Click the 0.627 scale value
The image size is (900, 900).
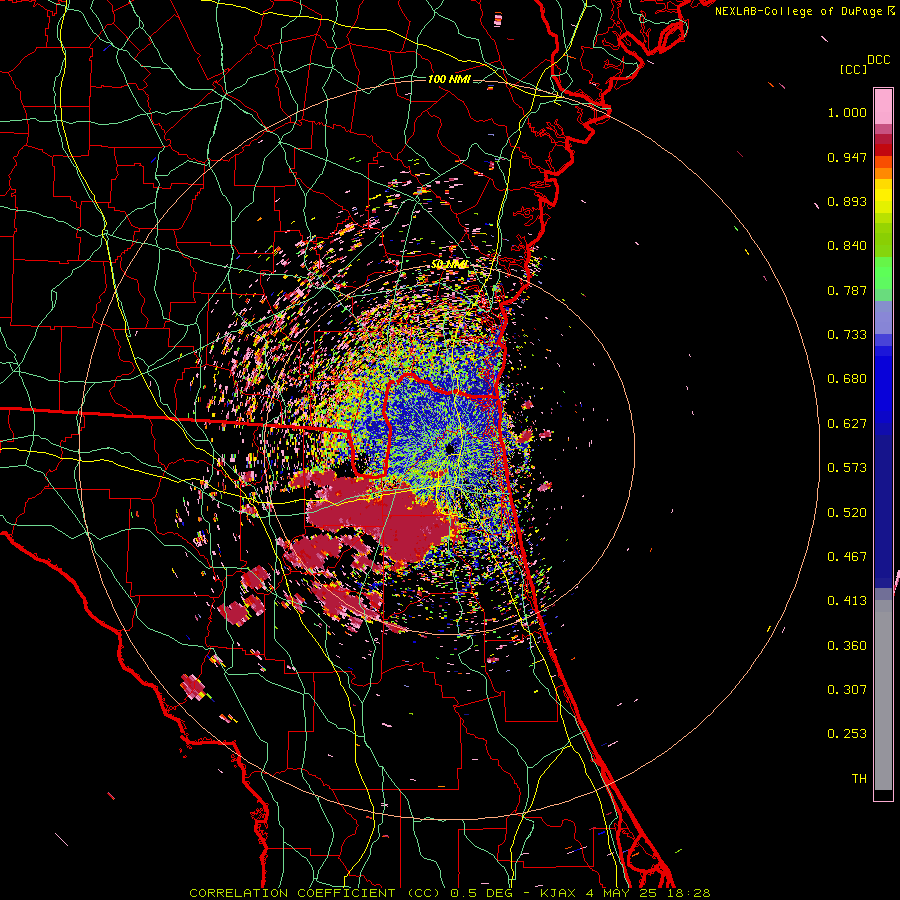point(847,424)
